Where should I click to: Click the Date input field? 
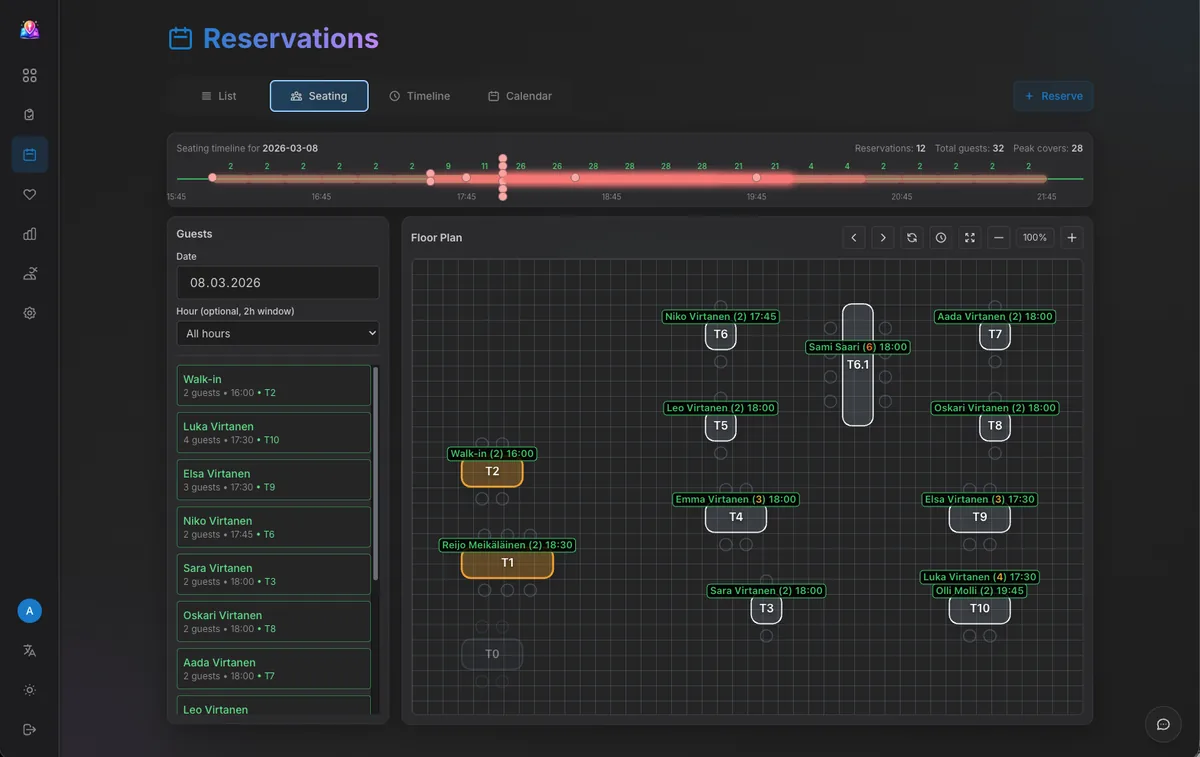(278, 283)
